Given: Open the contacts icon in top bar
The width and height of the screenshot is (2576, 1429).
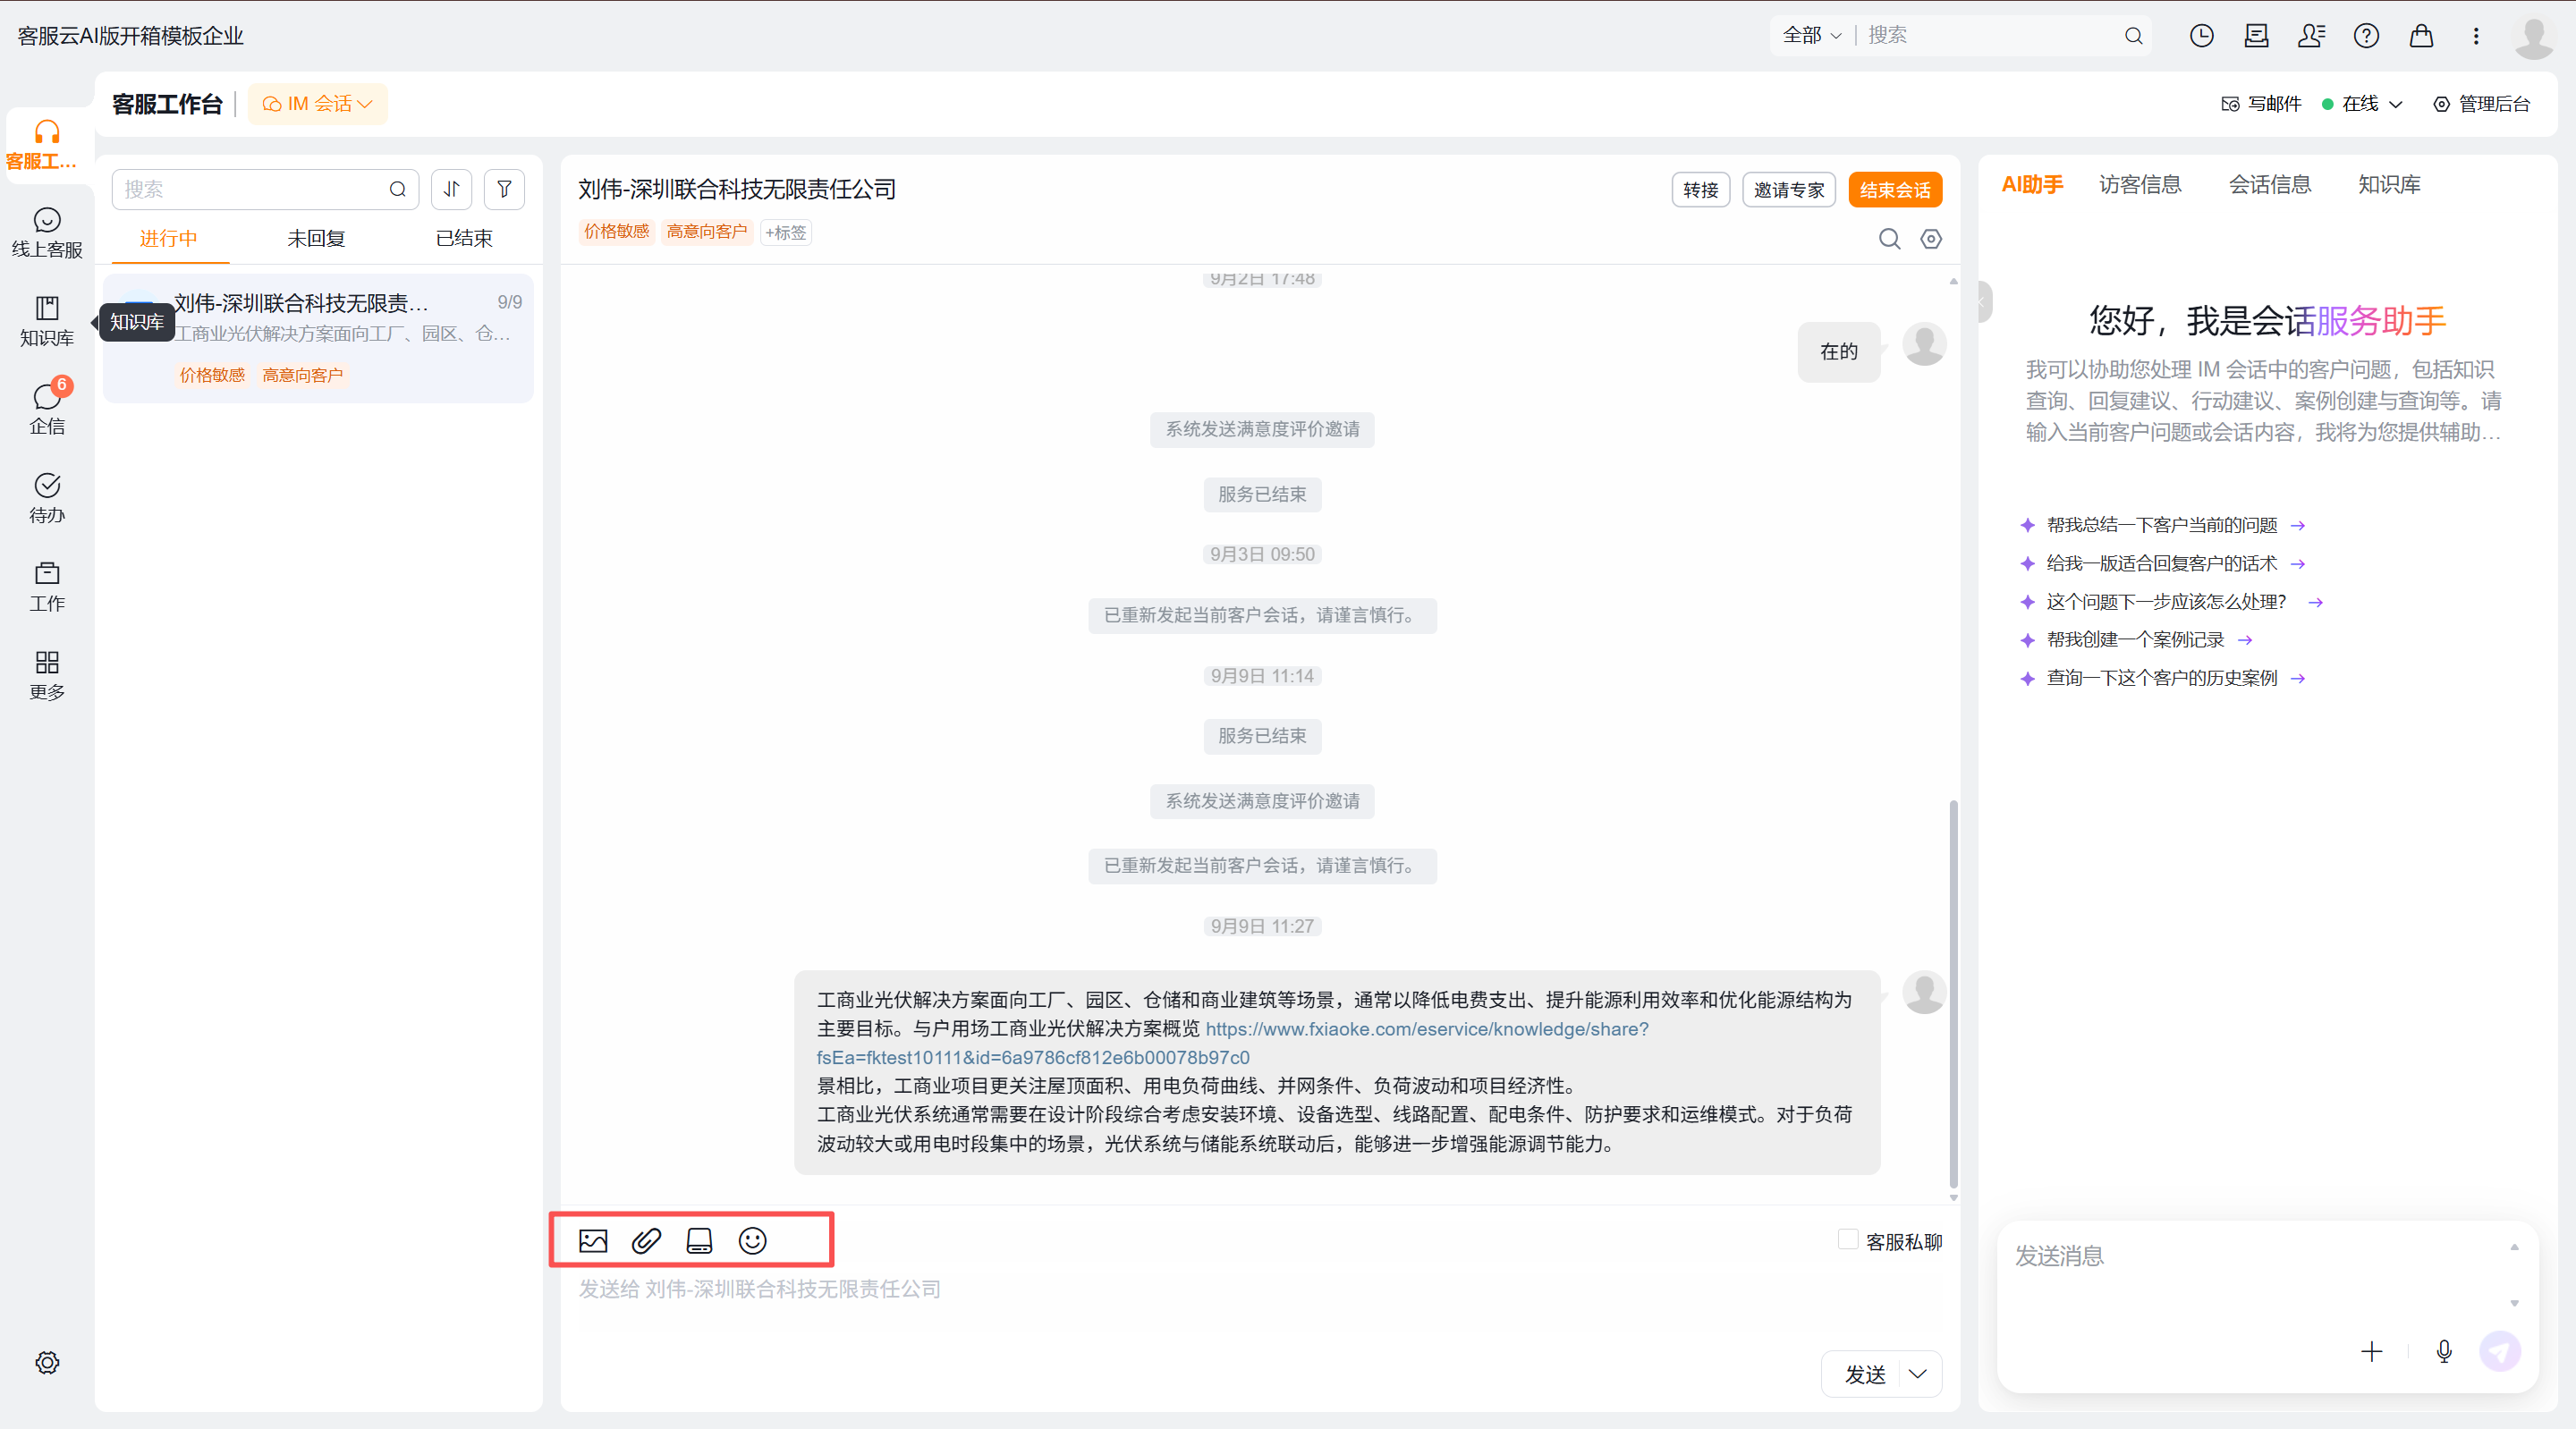Looking at the screenshot, I should [2311, 36].
